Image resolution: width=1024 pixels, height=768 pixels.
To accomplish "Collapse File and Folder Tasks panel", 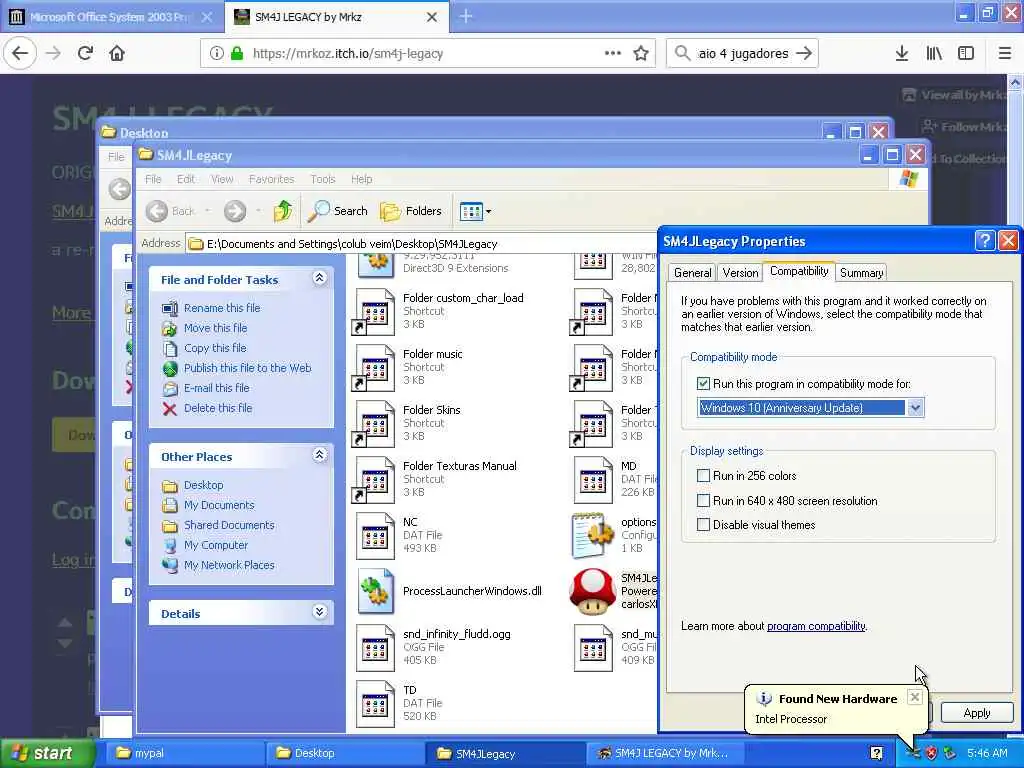I will 319,278.
